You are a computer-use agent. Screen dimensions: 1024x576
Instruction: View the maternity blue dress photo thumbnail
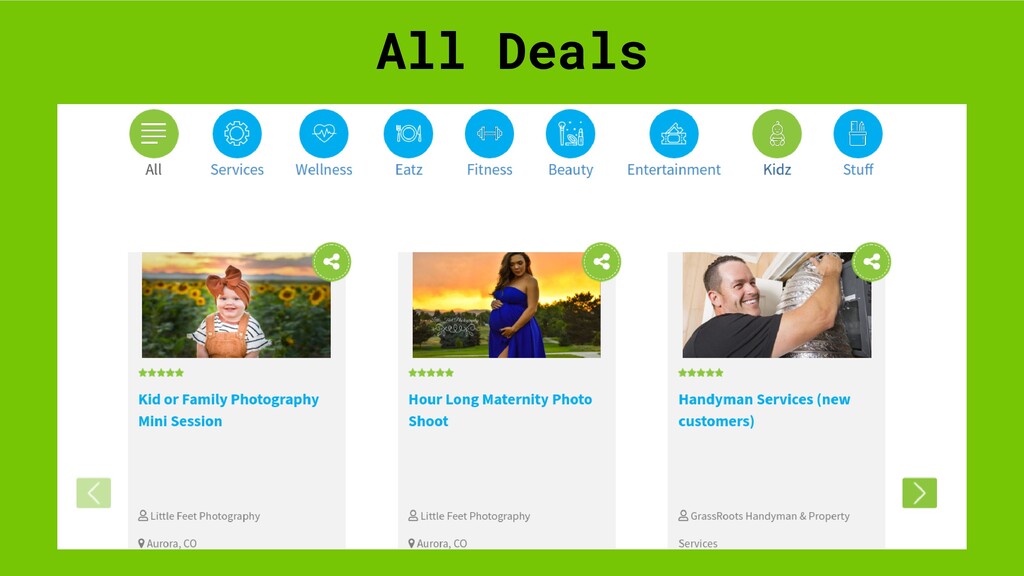coord(507,305)
